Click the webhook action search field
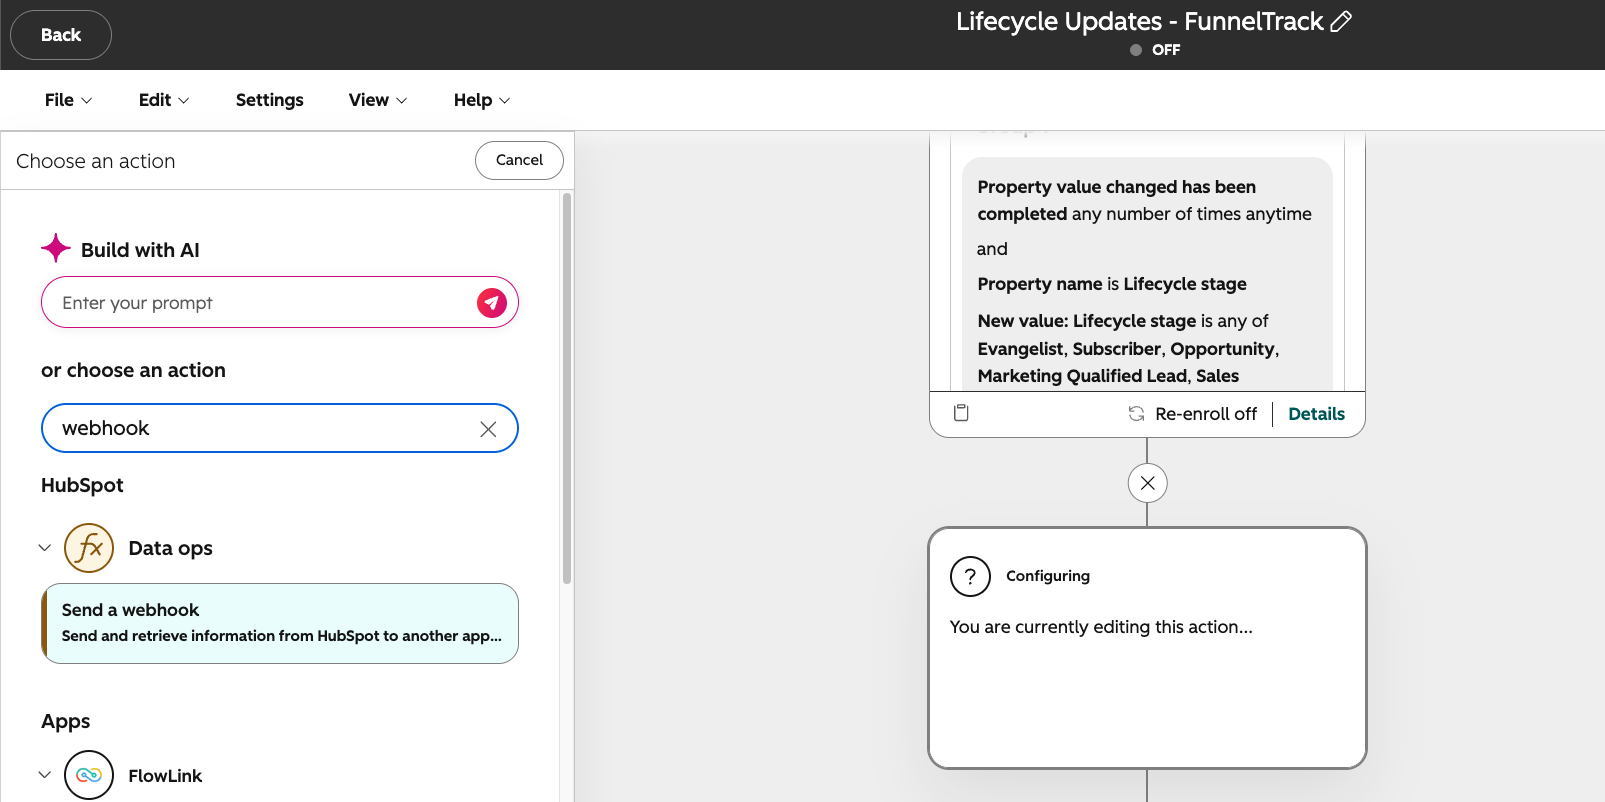Screen dimensions: 1605x802 [x=280, y=428]
